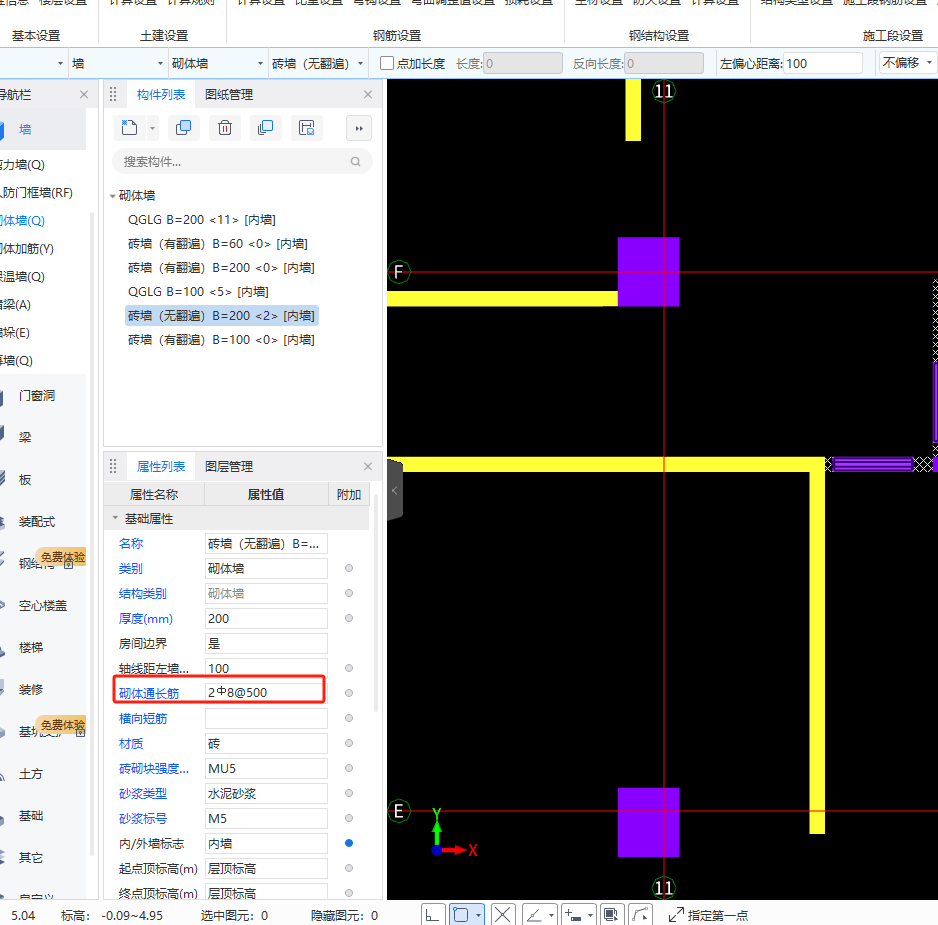Screen dimensions: 938x925
Task: Toggle the 附加 marker for 材质
Action: click(x=349, y=743)
